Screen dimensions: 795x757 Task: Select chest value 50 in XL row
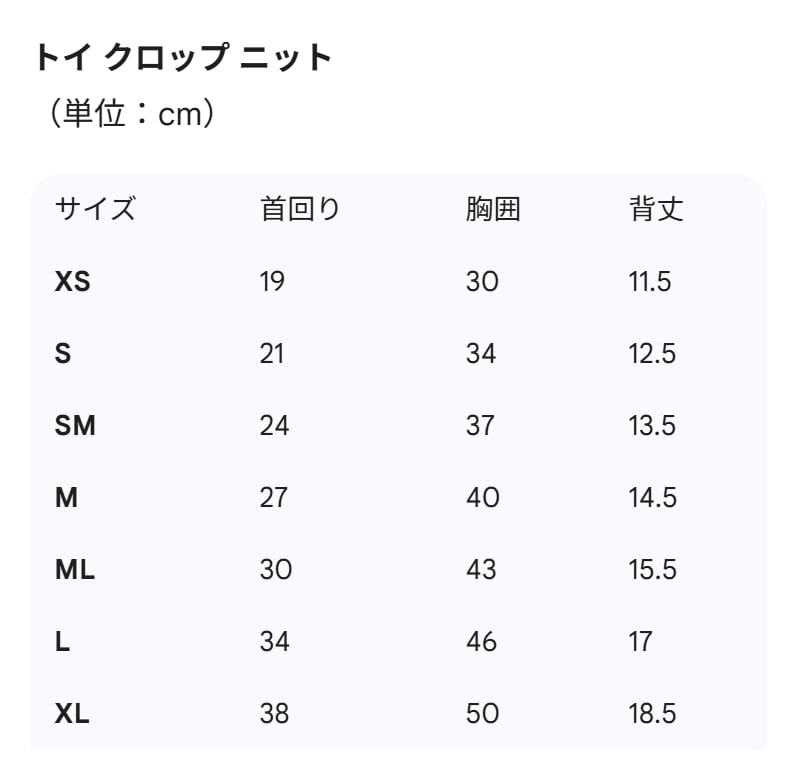tap(482, 714)
